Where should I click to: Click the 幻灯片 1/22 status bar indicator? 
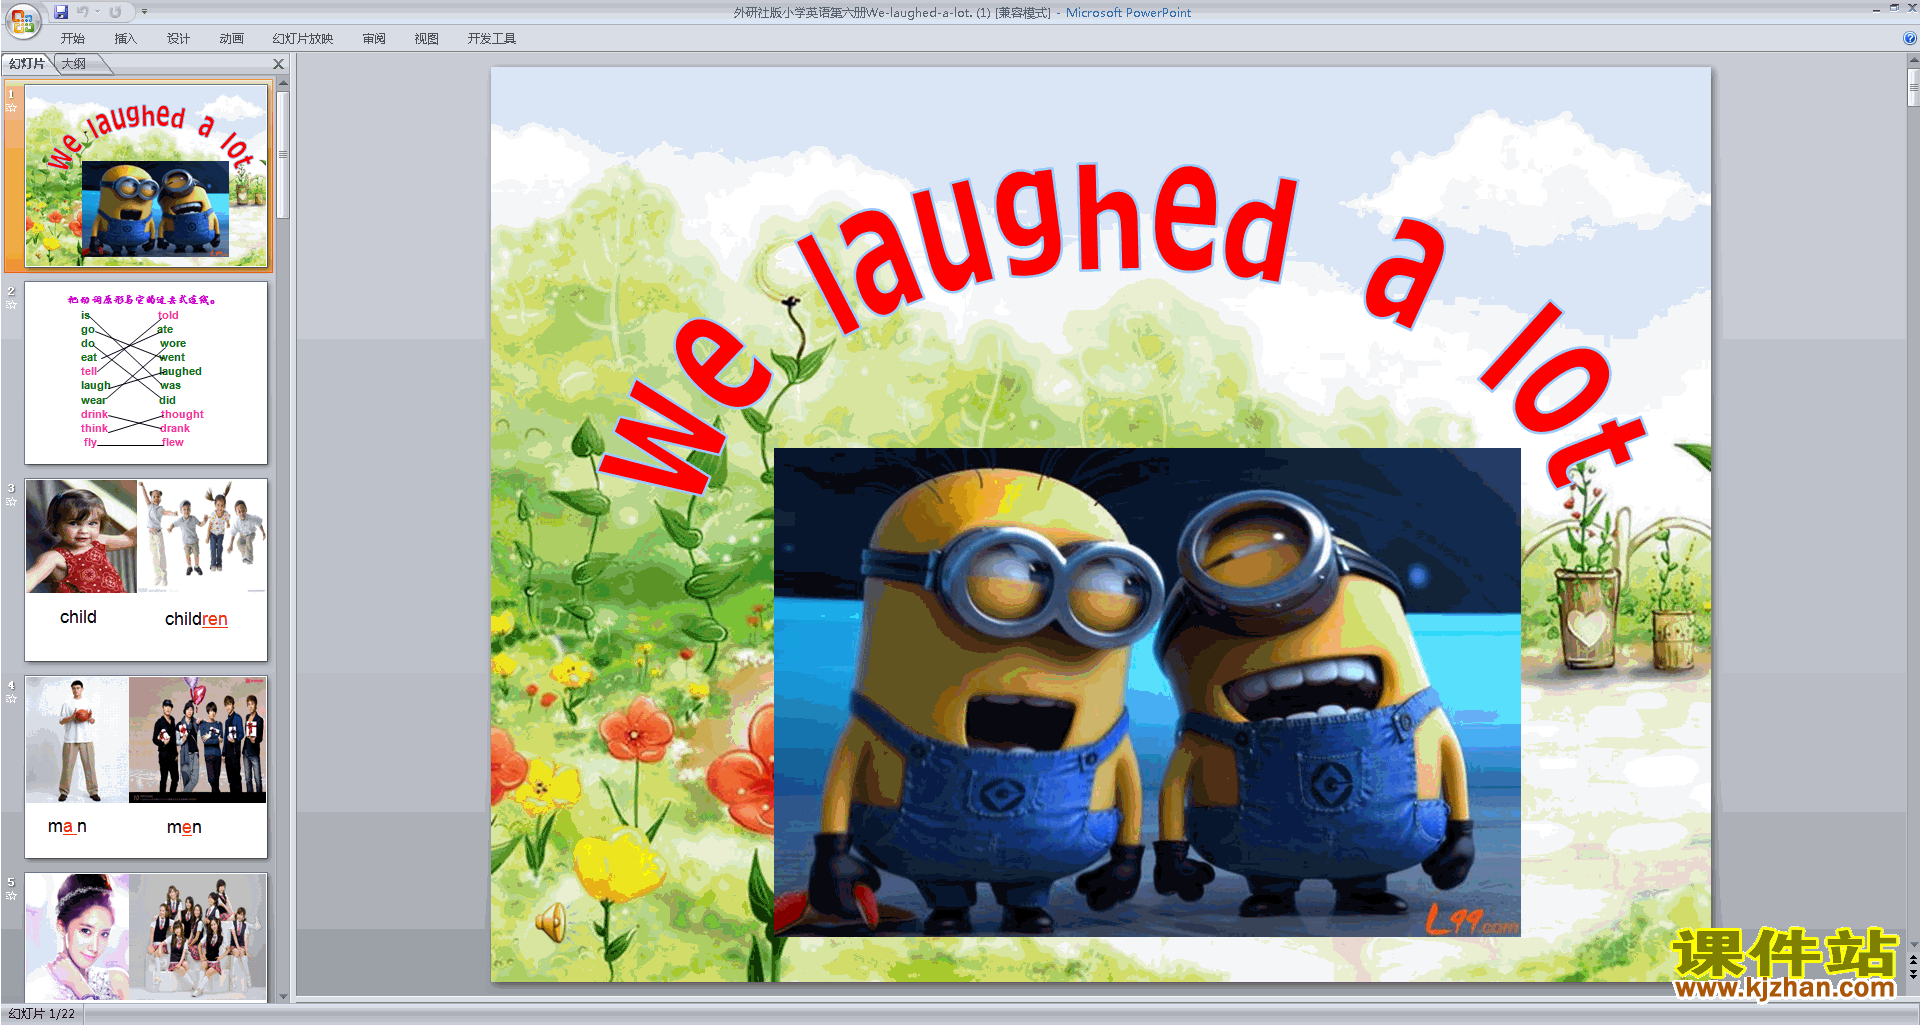click(42, 1014)
